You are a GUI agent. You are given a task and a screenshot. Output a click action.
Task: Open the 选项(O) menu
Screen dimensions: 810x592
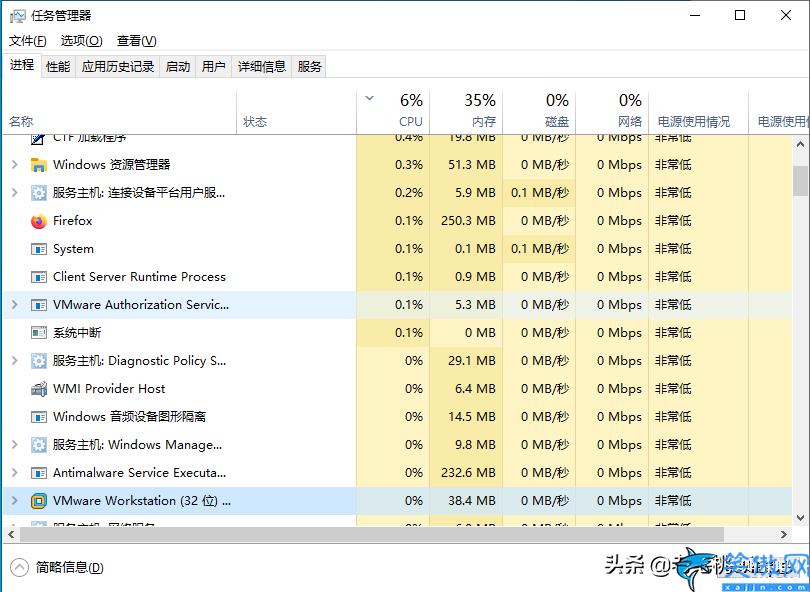pyautogui.click(x=82, y=41)
